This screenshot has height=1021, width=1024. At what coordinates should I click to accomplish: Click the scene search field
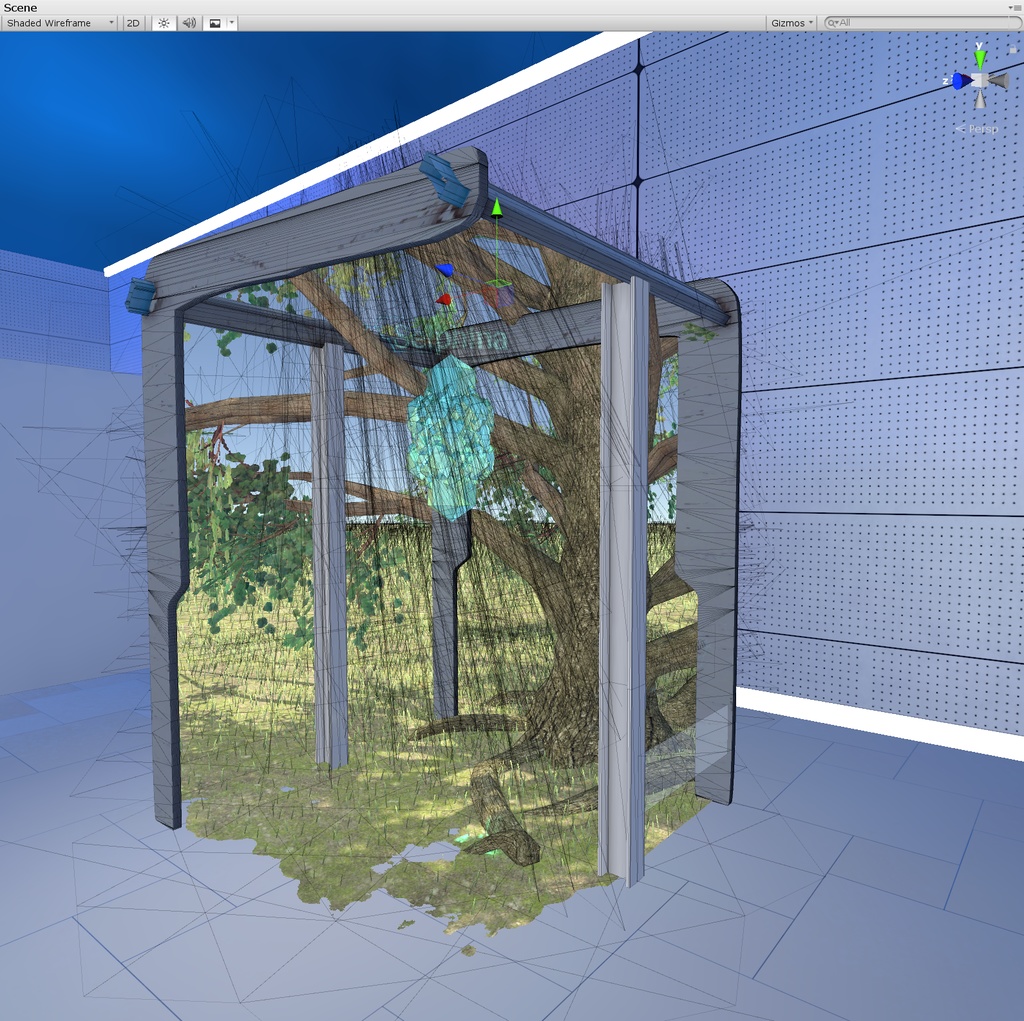922,23
